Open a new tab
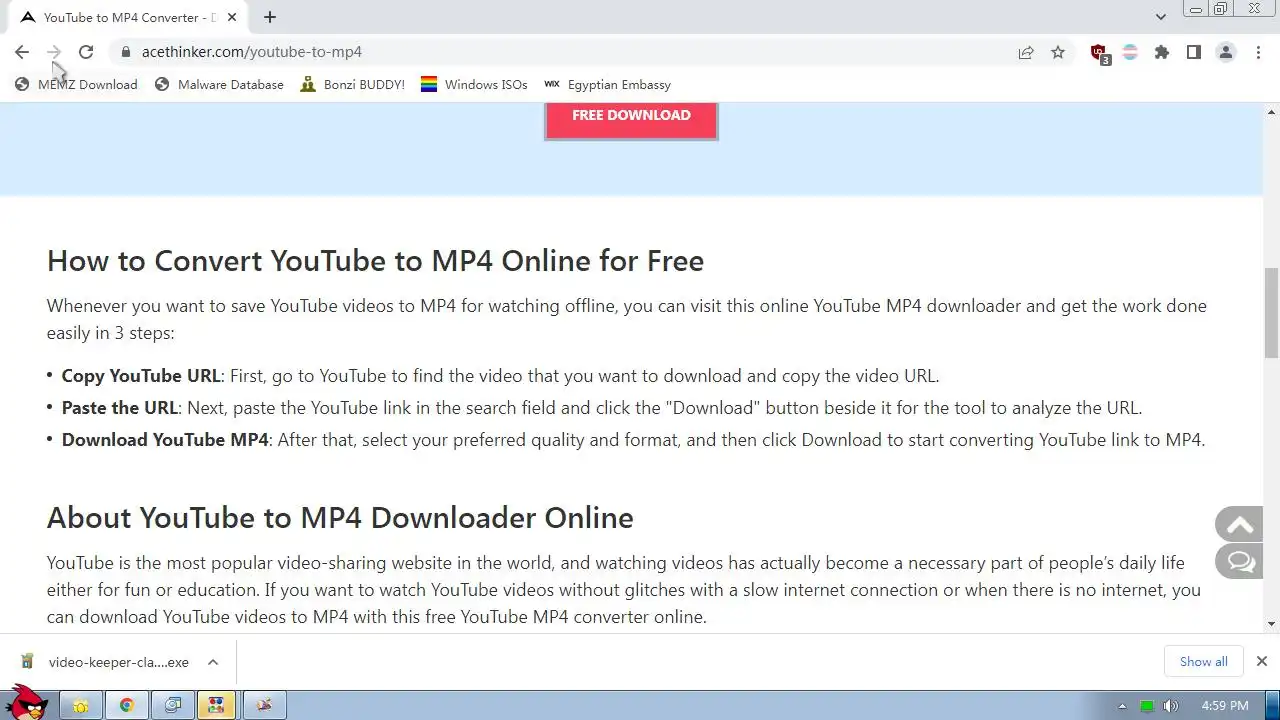The height and width of the screenshot is (720, 1280). coord(270,17)
